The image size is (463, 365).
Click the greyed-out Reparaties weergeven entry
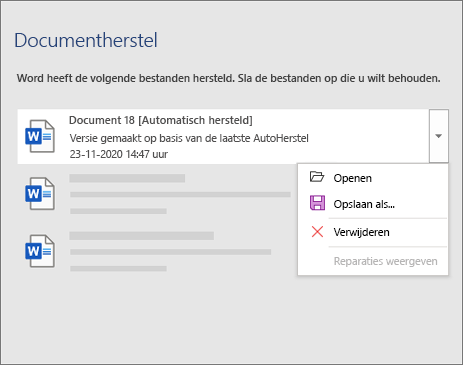click(373, 261)
